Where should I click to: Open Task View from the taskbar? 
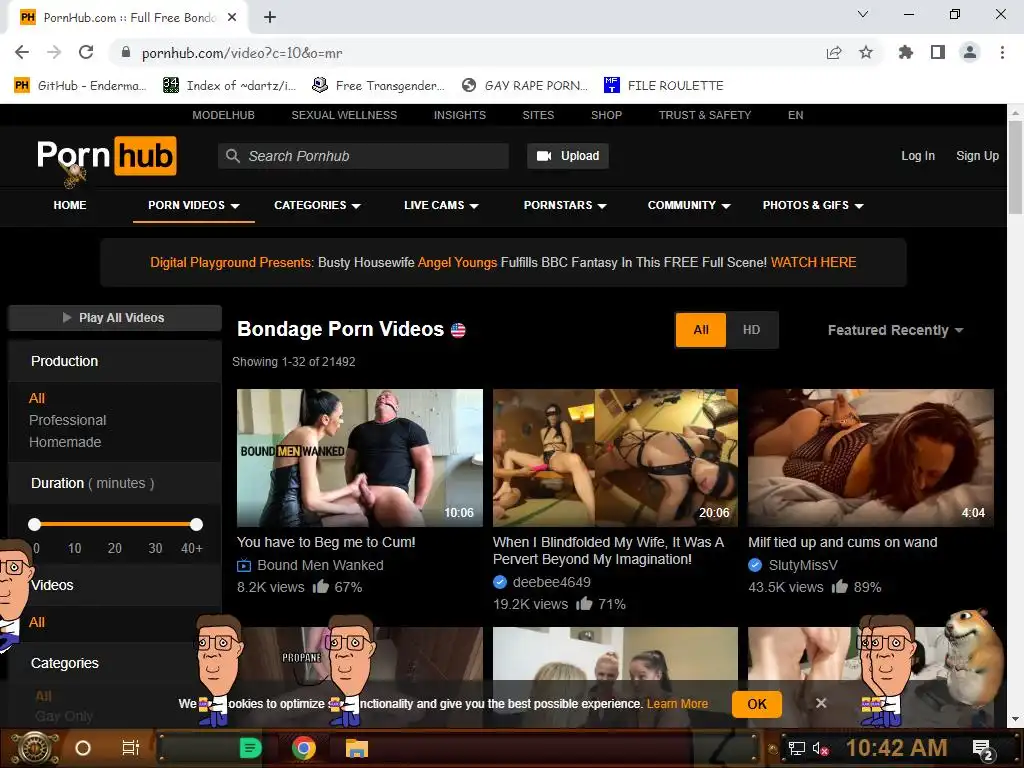pyautogui.click(x=131, y=748)
